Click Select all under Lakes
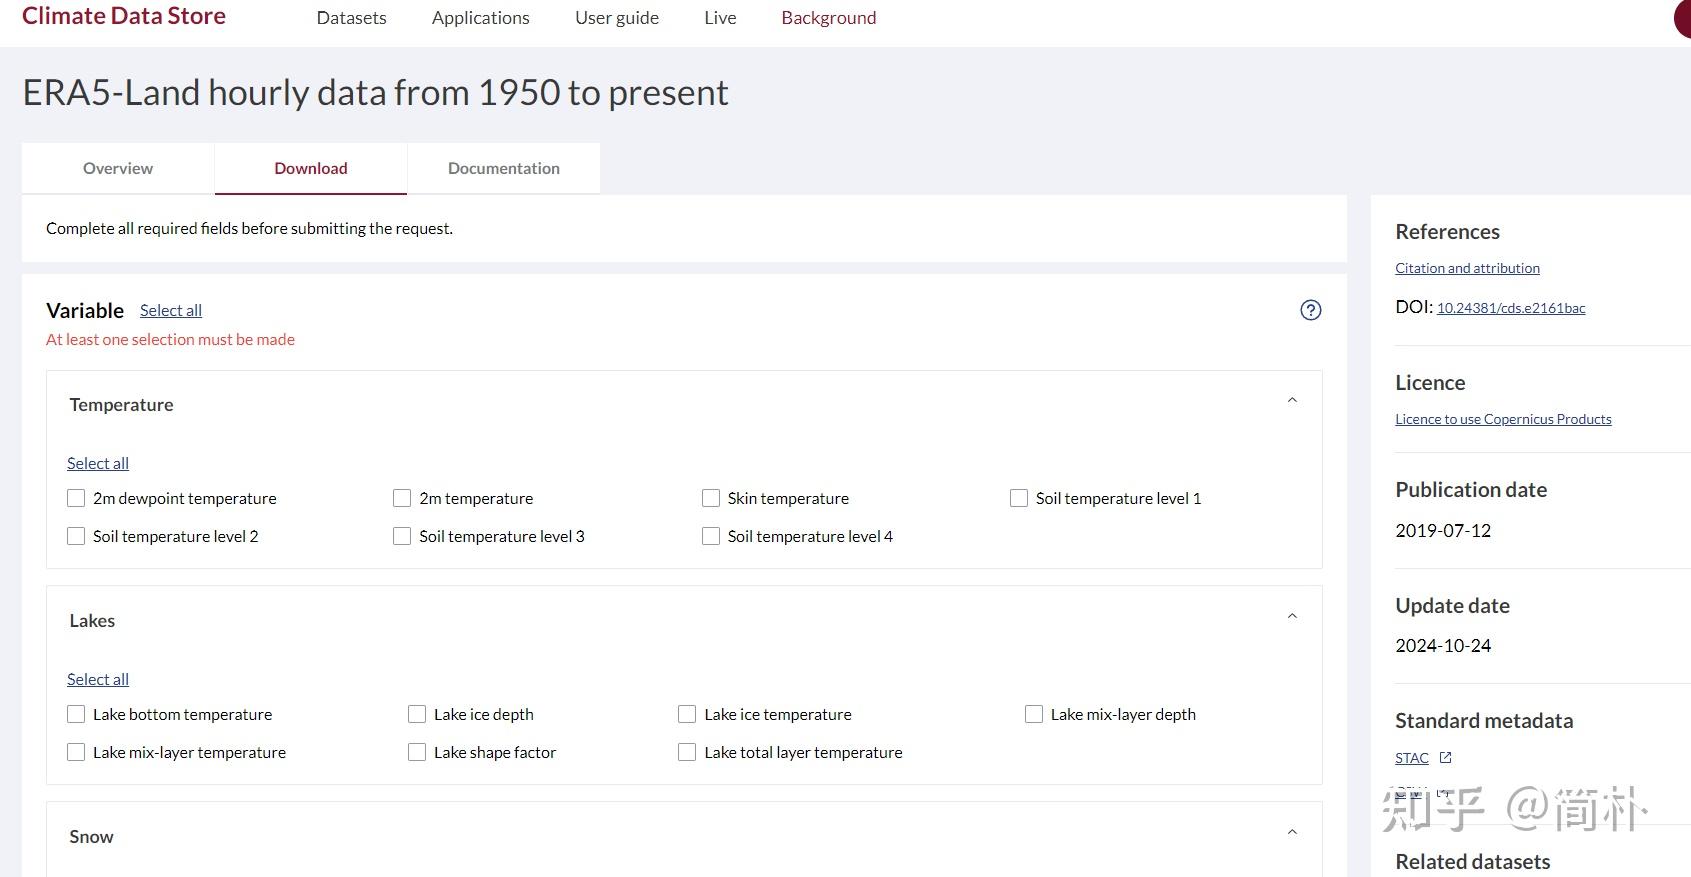The image size is (1691, 877). coord(98,679)
